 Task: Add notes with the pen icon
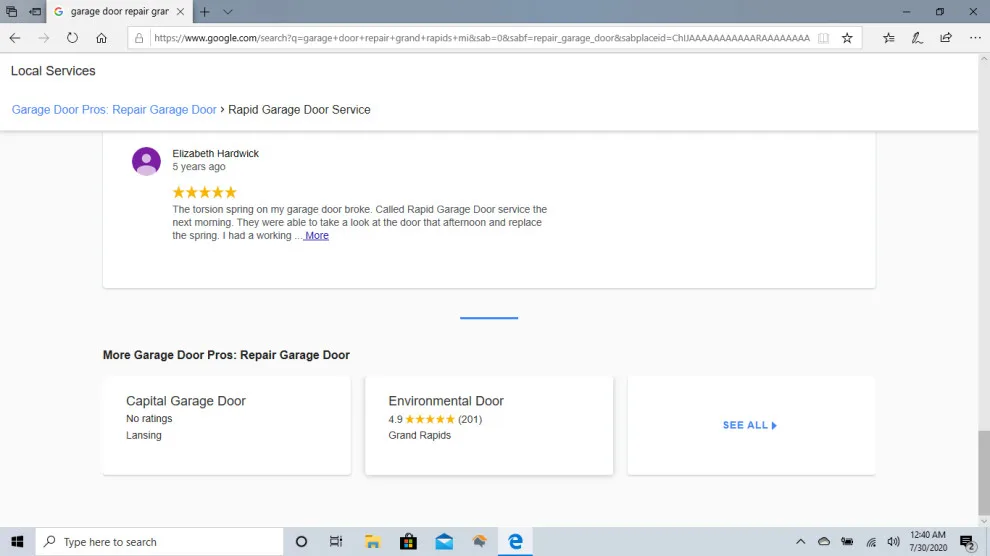click(x=917, y=38)
